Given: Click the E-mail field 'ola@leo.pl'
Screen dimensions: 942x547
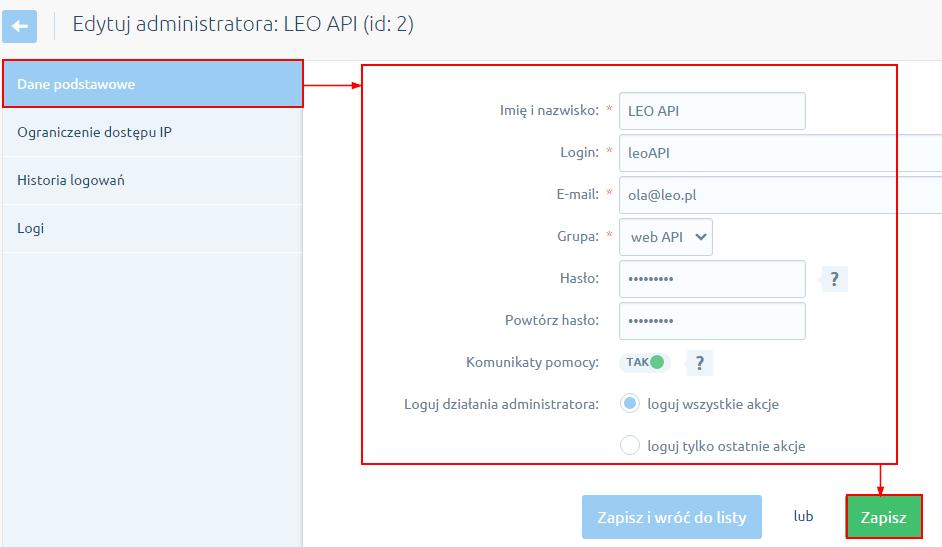Looking at the screenshot, I should pyautogui.click(x=780, y=195).
